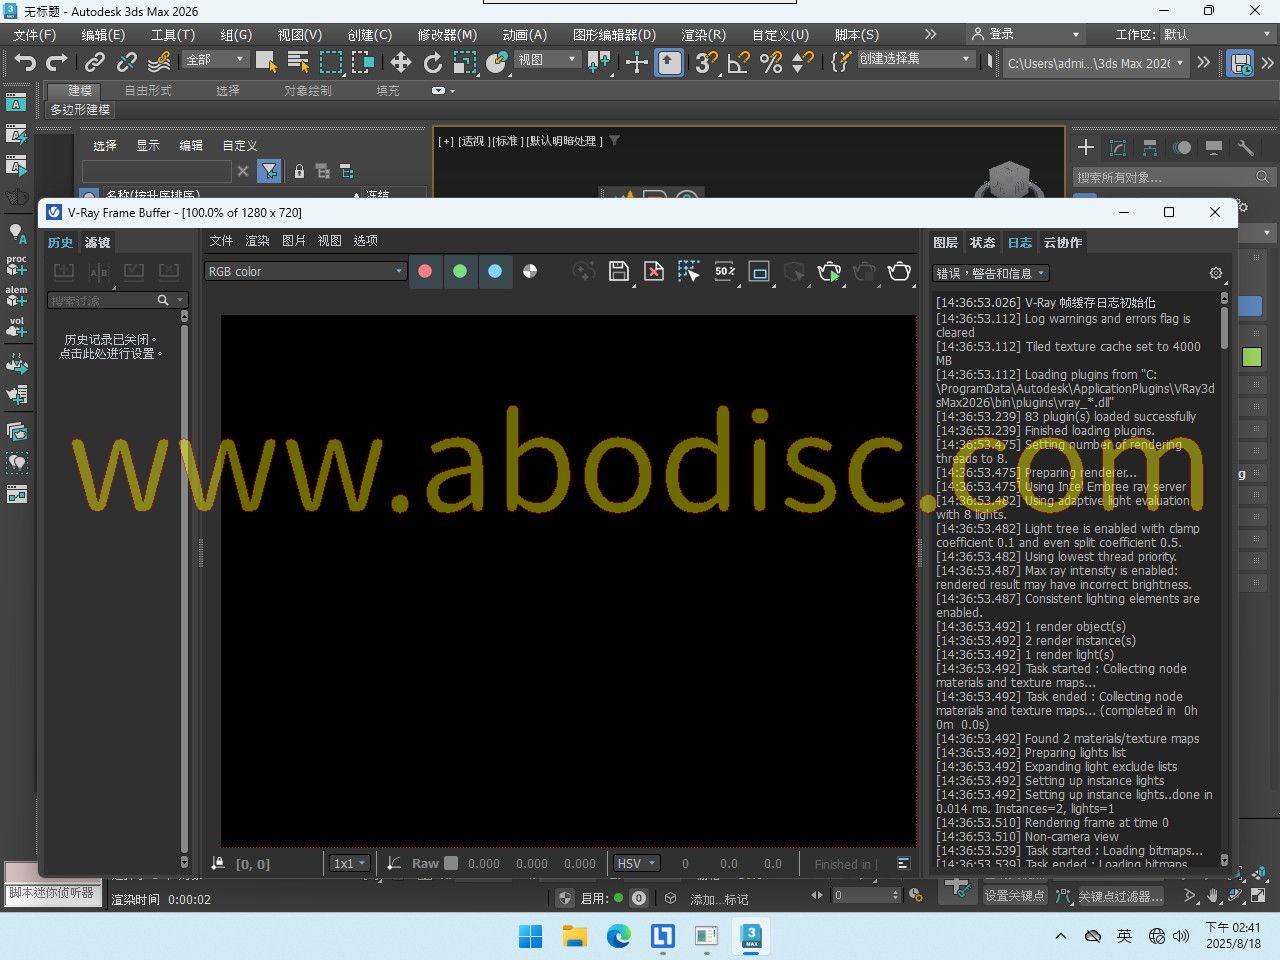Activate the Select and Move tool
The width and height of the screenshot is (1280, 960).
(x=400, y=62)
